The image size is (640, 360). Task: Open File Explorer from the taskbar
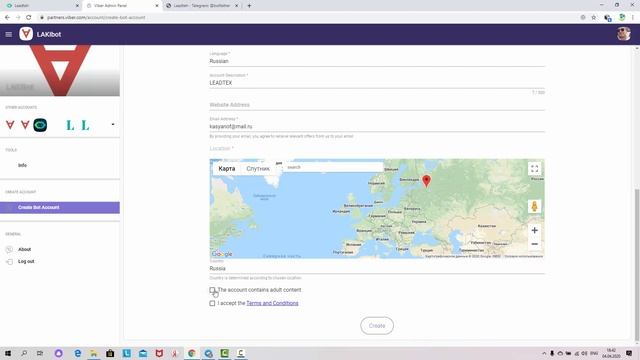94,353
